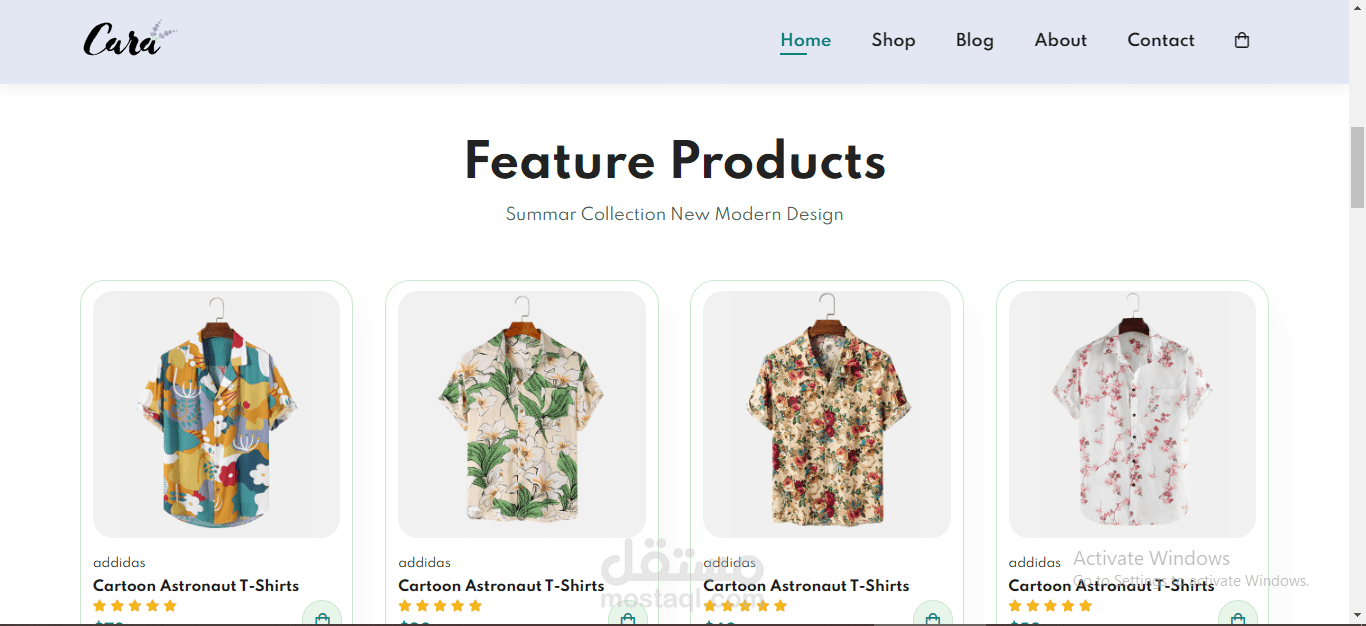Viewport: 1366px width, 626px height.
Task: Select the red floral shirt image
Action: [x=827, y=414]
